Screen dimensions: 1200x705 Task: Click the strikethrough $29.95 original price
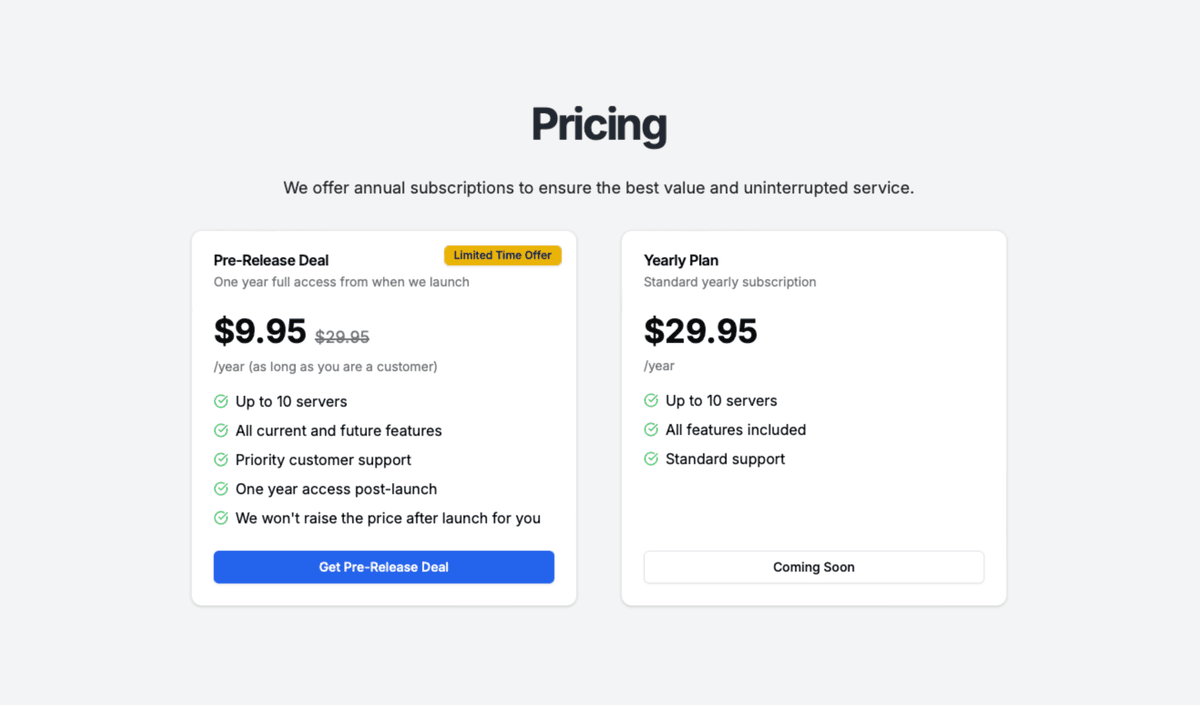(x=342, y=337)
